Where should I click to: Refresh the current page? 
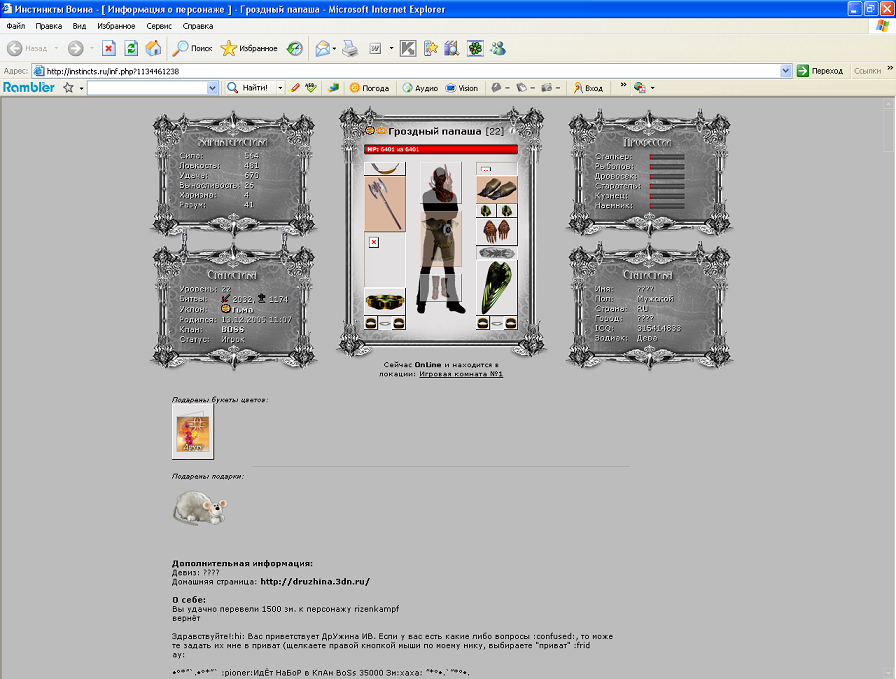click(131, 49)
